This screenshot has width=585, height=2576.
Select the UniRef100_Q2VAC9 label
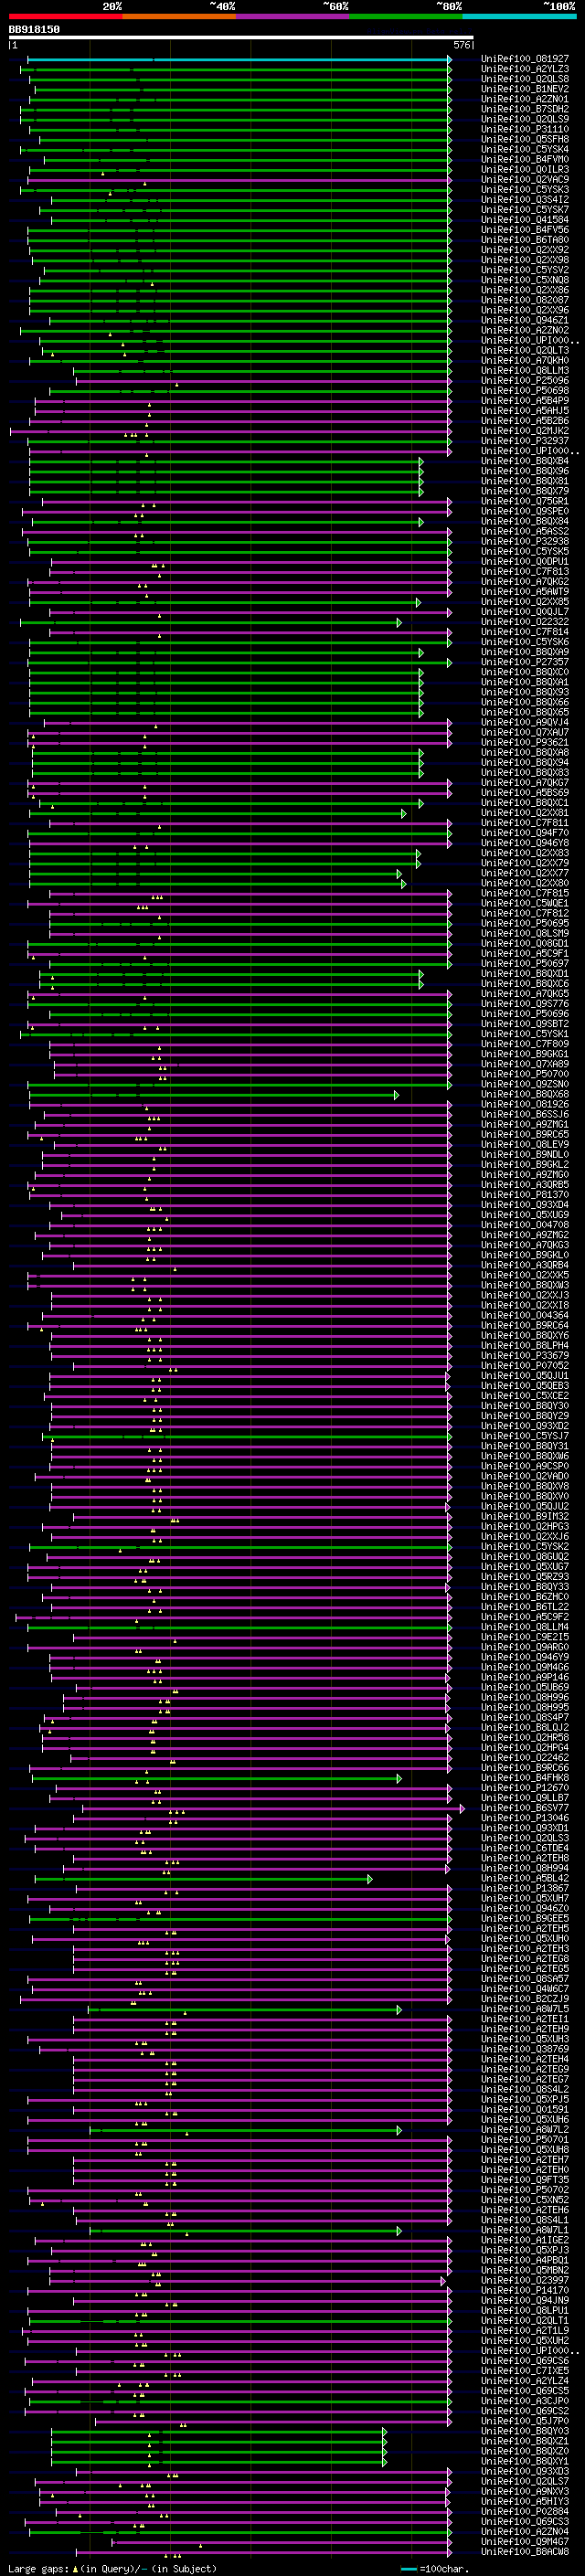pyautogui.click(x=525, y=179)
